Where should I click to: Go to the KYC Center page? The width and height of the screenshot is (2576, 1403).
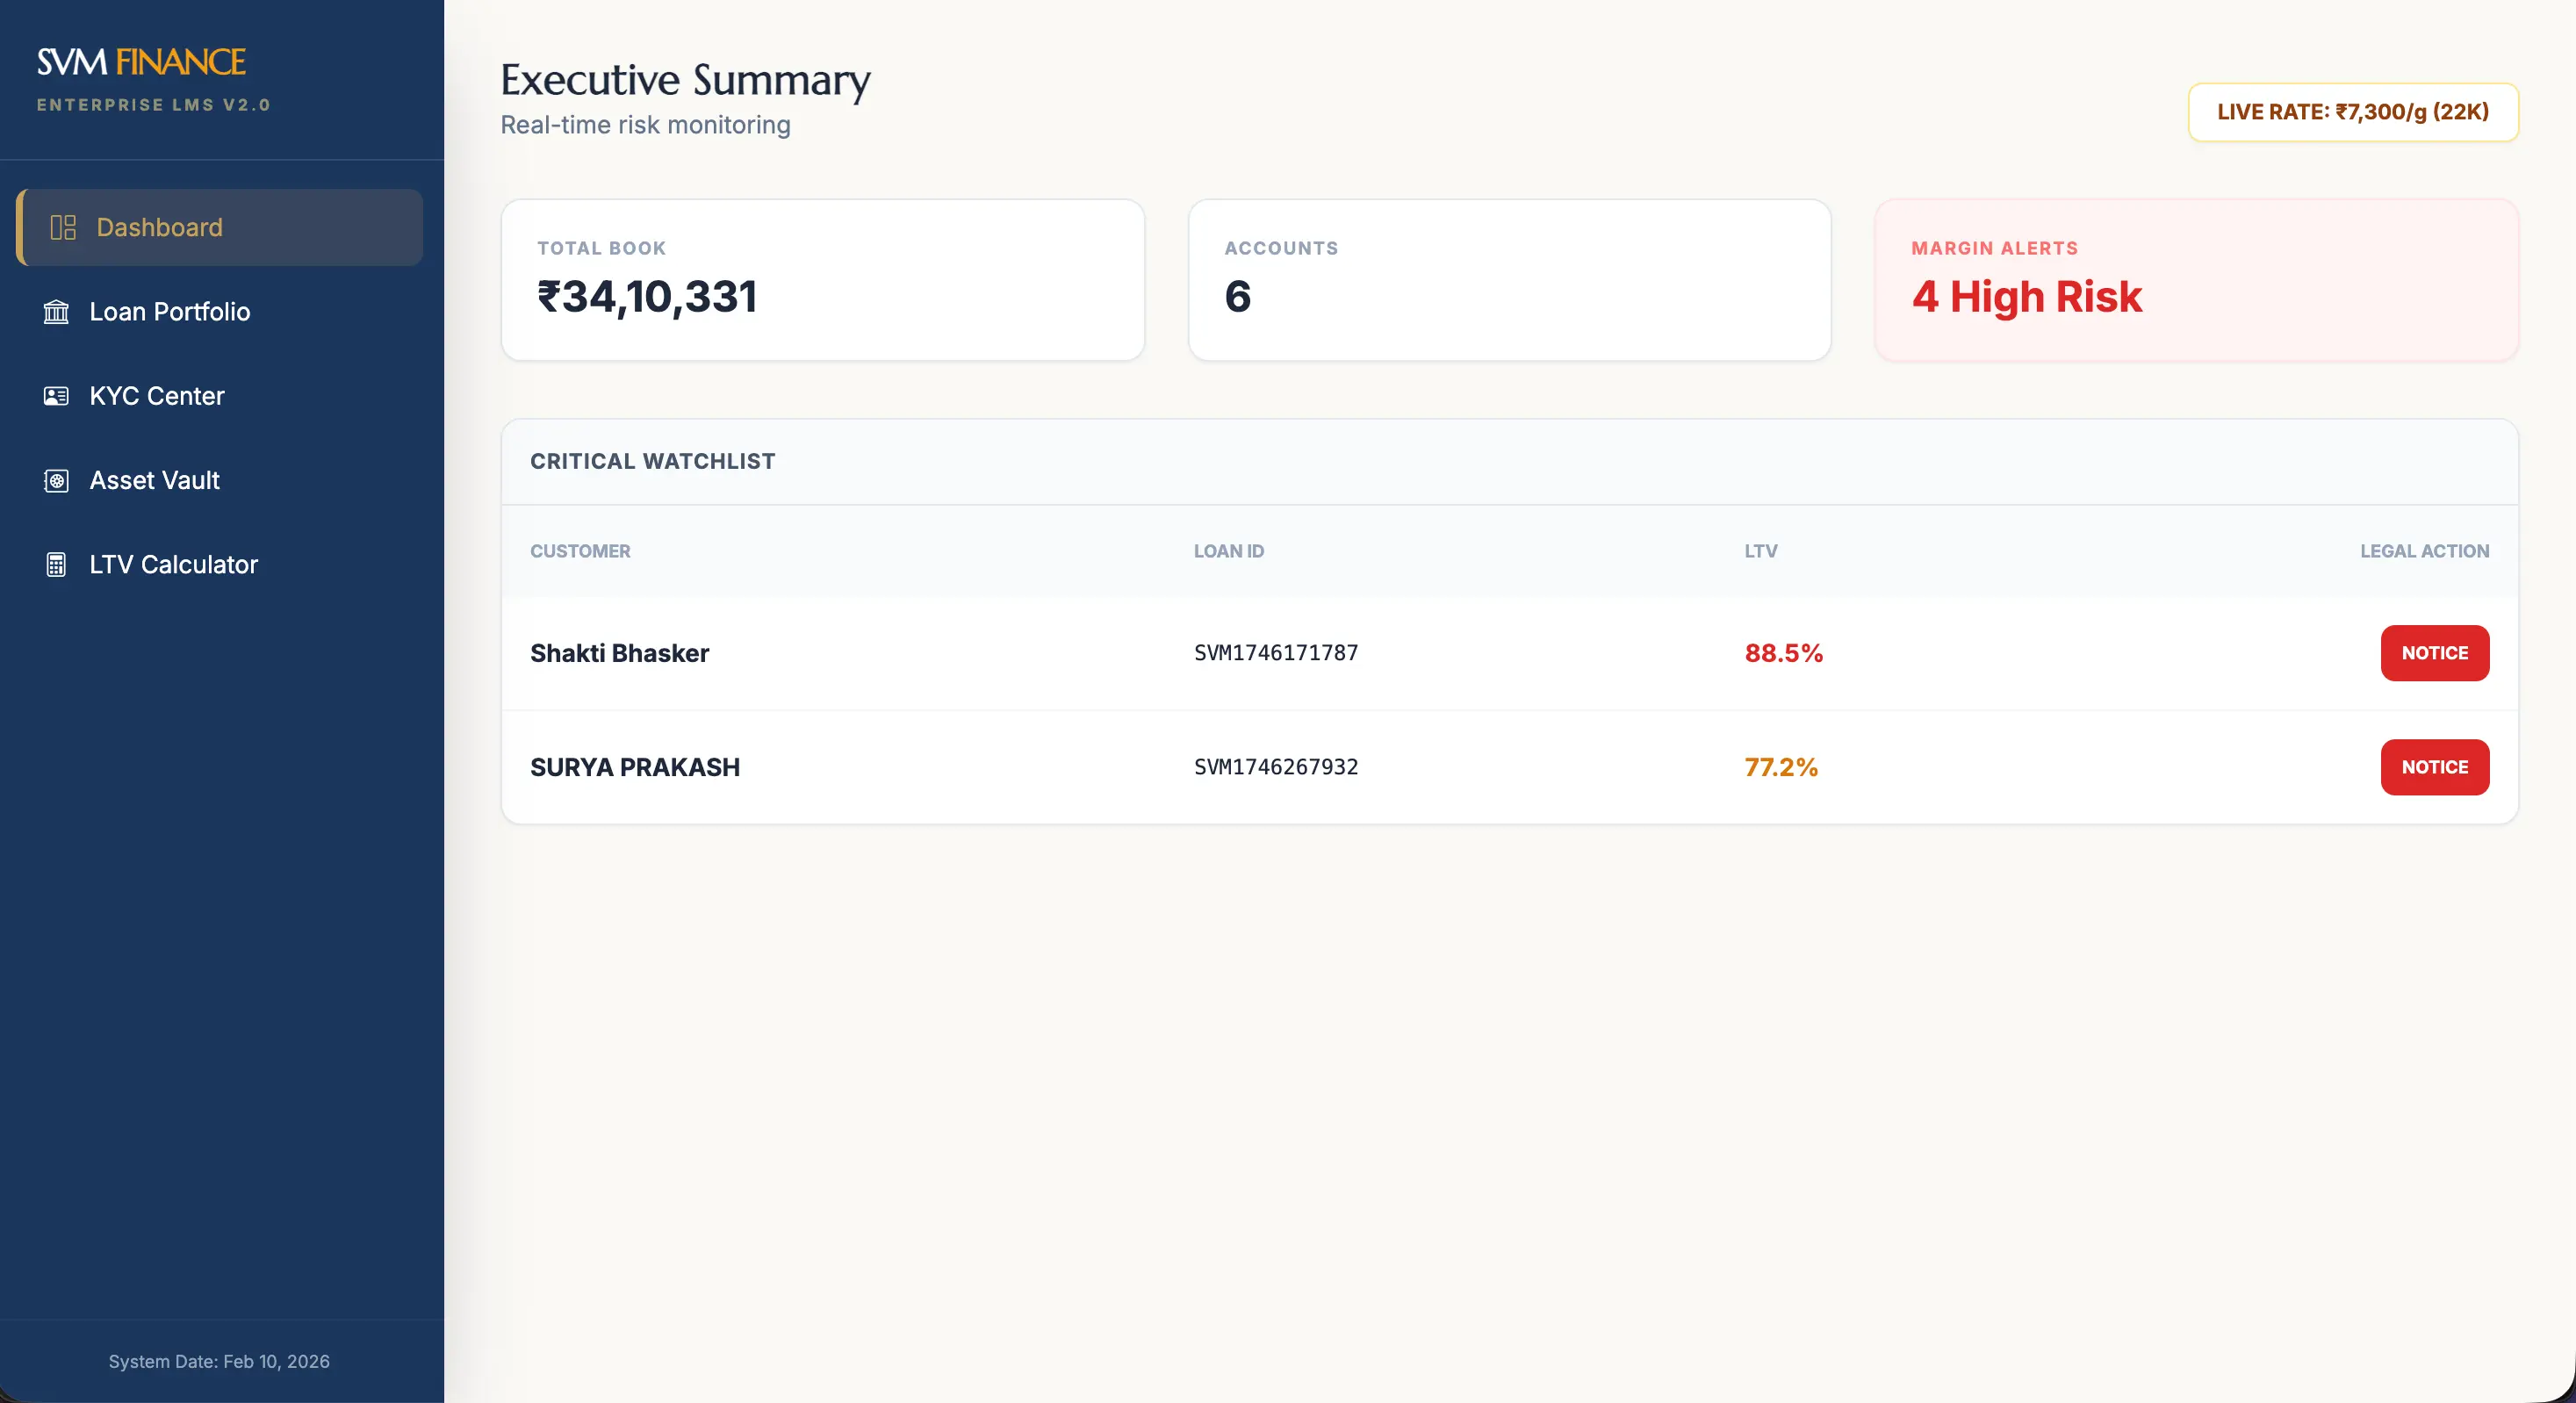click(x=157, y=396)
